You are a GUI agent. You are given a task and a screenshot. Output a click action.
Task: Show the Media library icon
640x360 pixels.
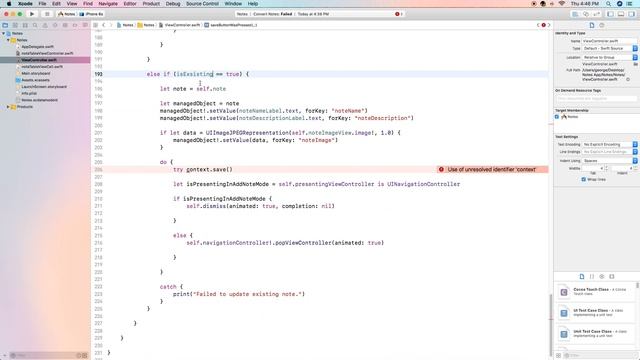coord(611,276)
